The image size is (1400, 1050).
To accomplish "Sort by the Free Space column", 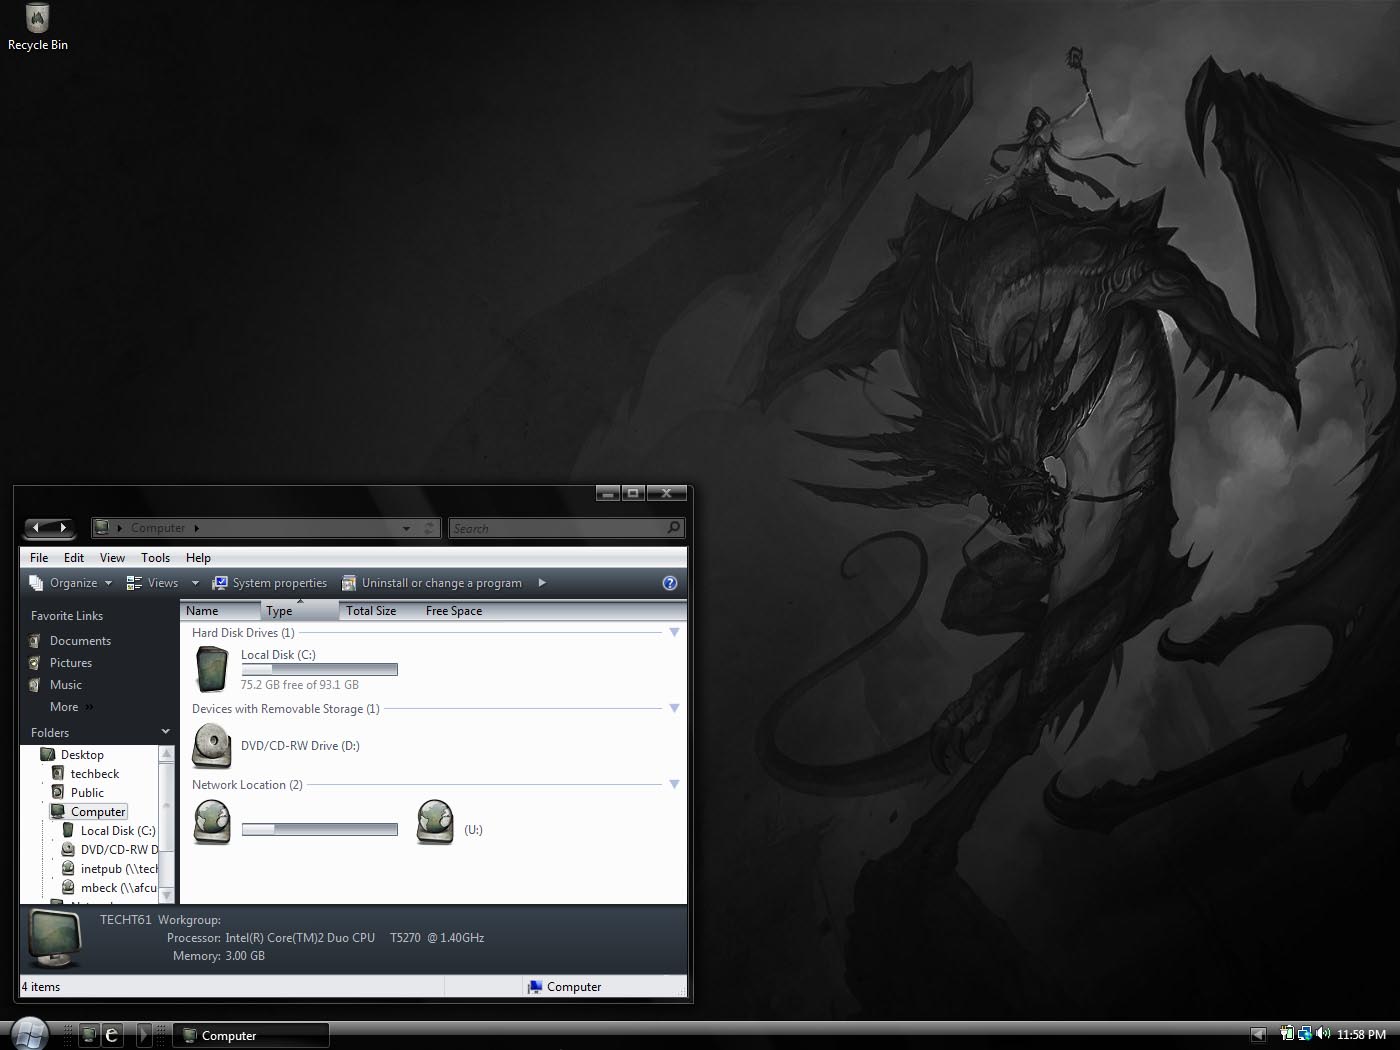I will 460,611.
